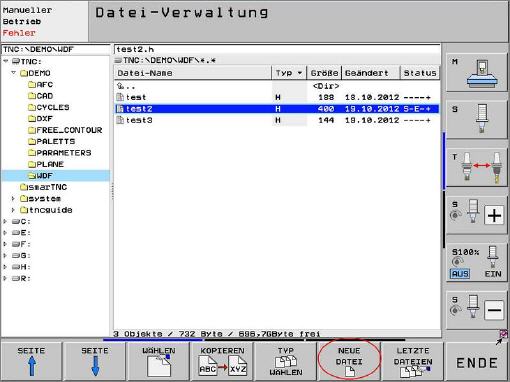Click the TNC:\DEMO\WDF path field
This screenshot has height=382, width=510.
56,49
